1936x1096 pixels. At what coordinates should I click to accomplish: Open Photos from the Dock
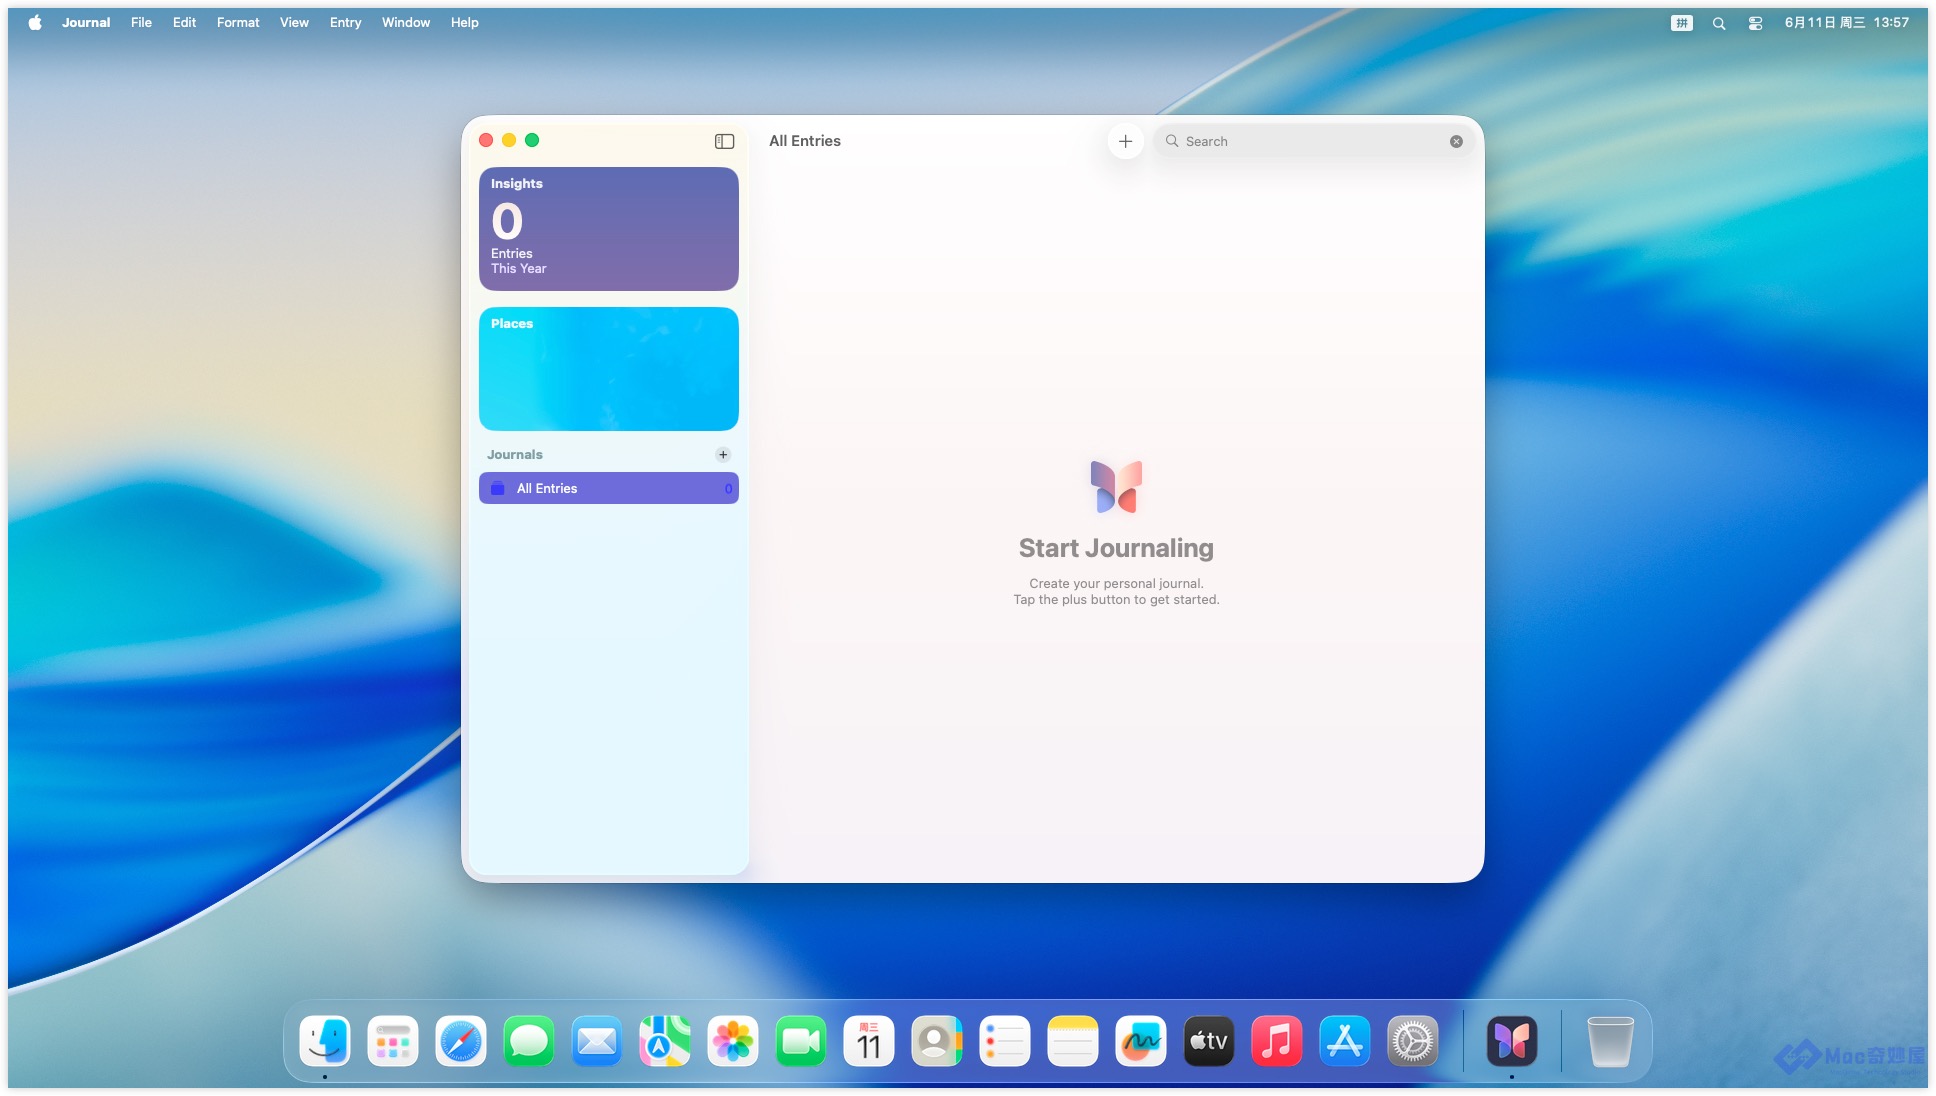click(x=733, y=1041)
